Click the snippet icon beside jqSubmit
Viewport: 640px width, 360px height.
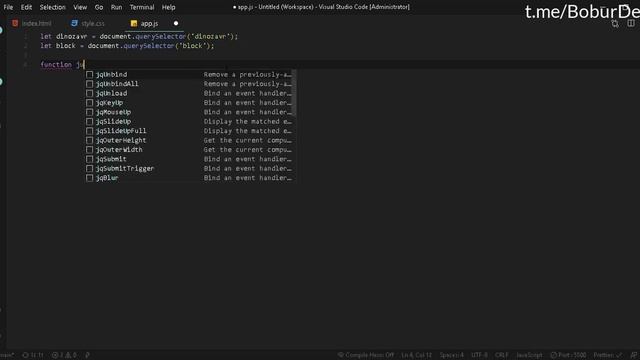coord(89,159)
